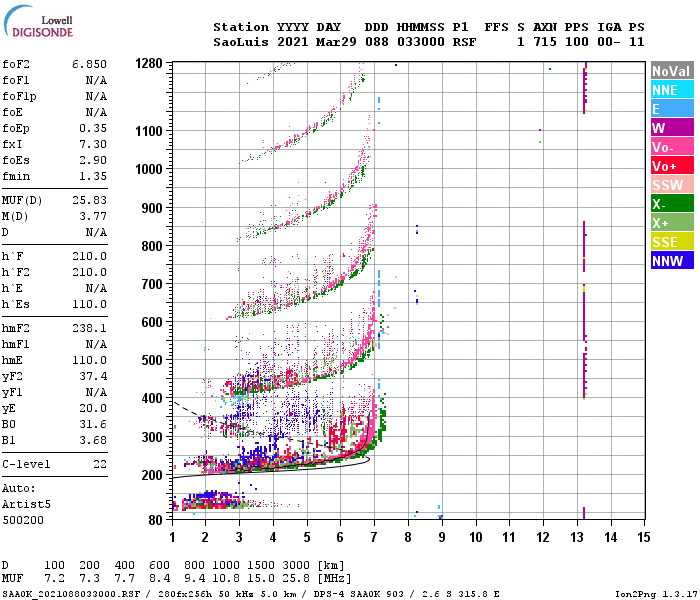The width and height of the screenshot is (700, 600).
Task: Select the SSW salmon legend swatch
Action: tap(672, 185)
